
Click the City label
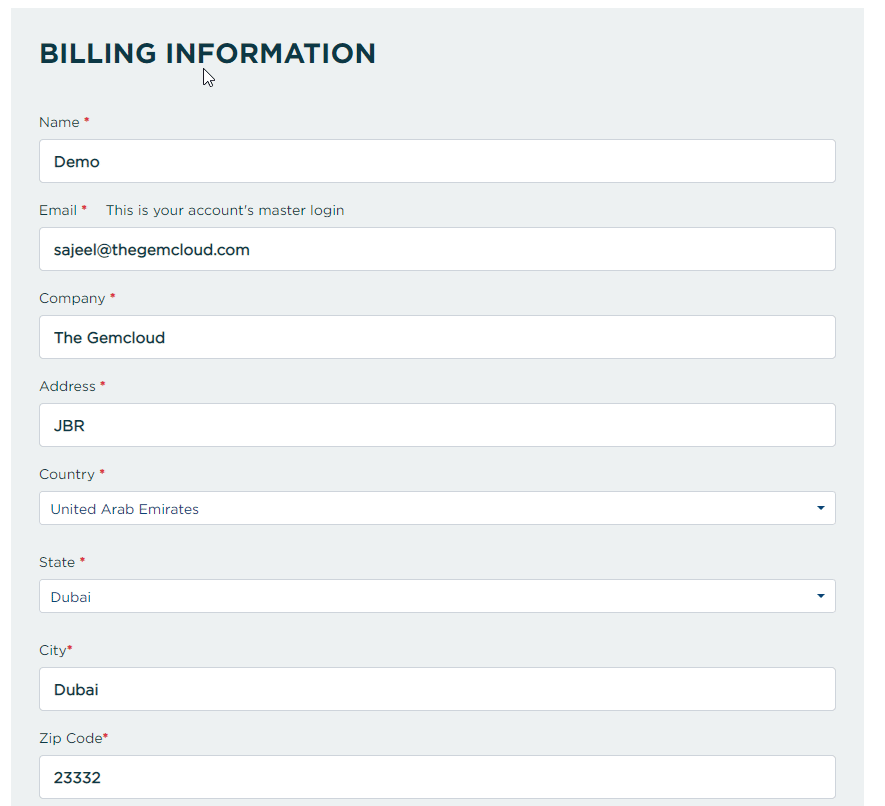[52, 651]
